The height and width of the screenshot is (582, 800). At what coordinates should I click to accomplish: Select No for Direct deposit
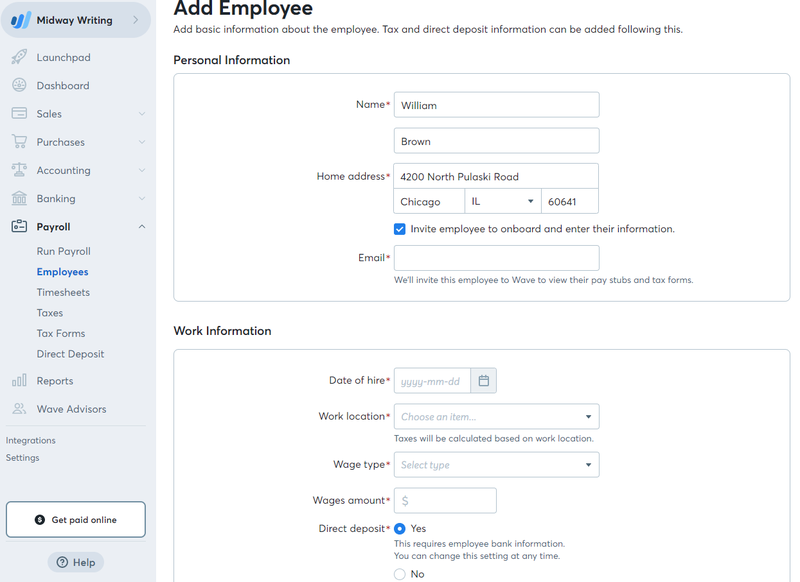coord(399,574)
